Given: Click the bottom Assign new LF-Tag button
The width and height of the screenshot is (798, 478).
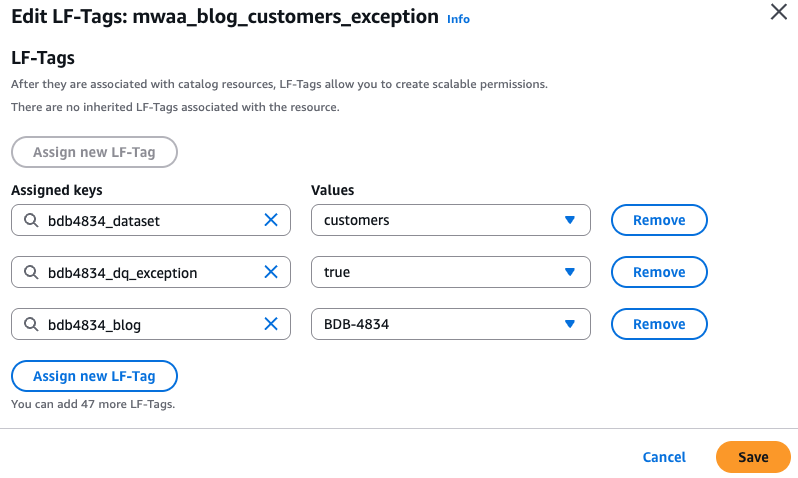Looking at the screenshot, I should 94,376.
